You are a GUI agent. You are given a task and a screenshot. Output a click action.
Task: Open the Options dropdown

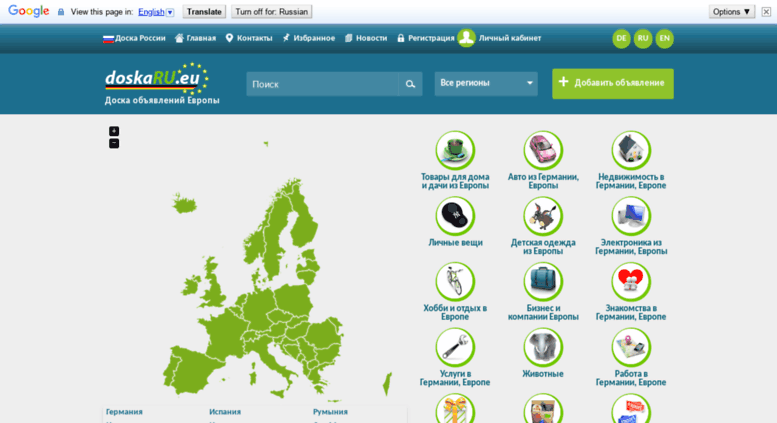731,11
